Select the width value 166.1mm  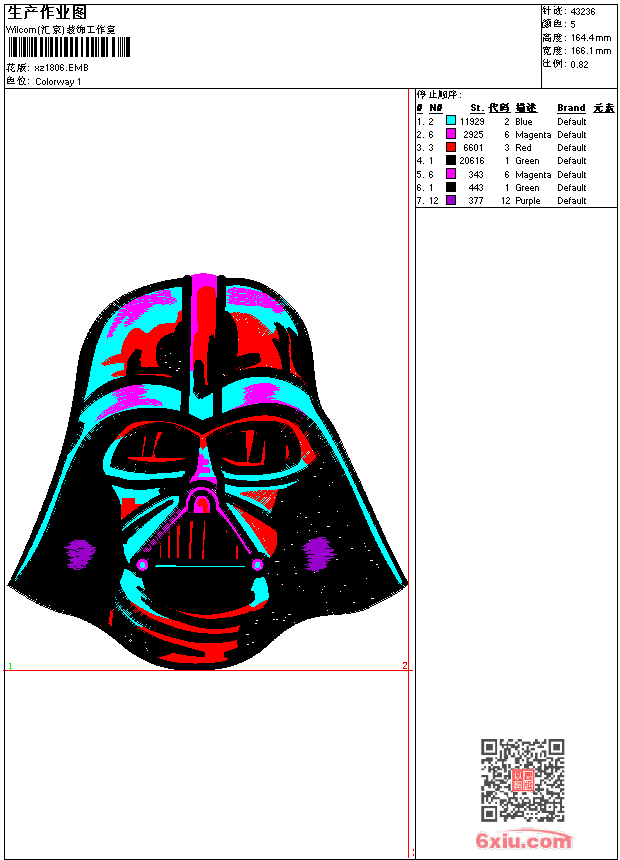click(x=591, y=51)
